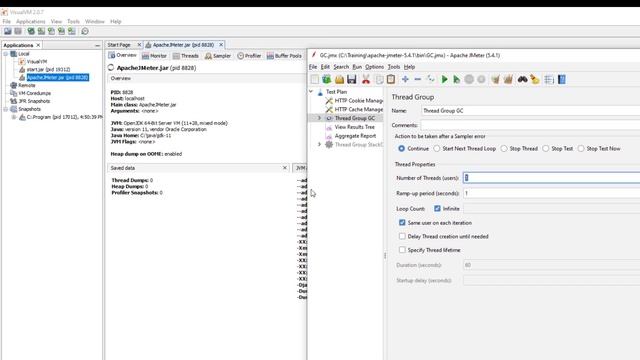Click the Test Plan flask icon in the JMeter tree
This screenshot has width=640, height=360.
[320, 92]
